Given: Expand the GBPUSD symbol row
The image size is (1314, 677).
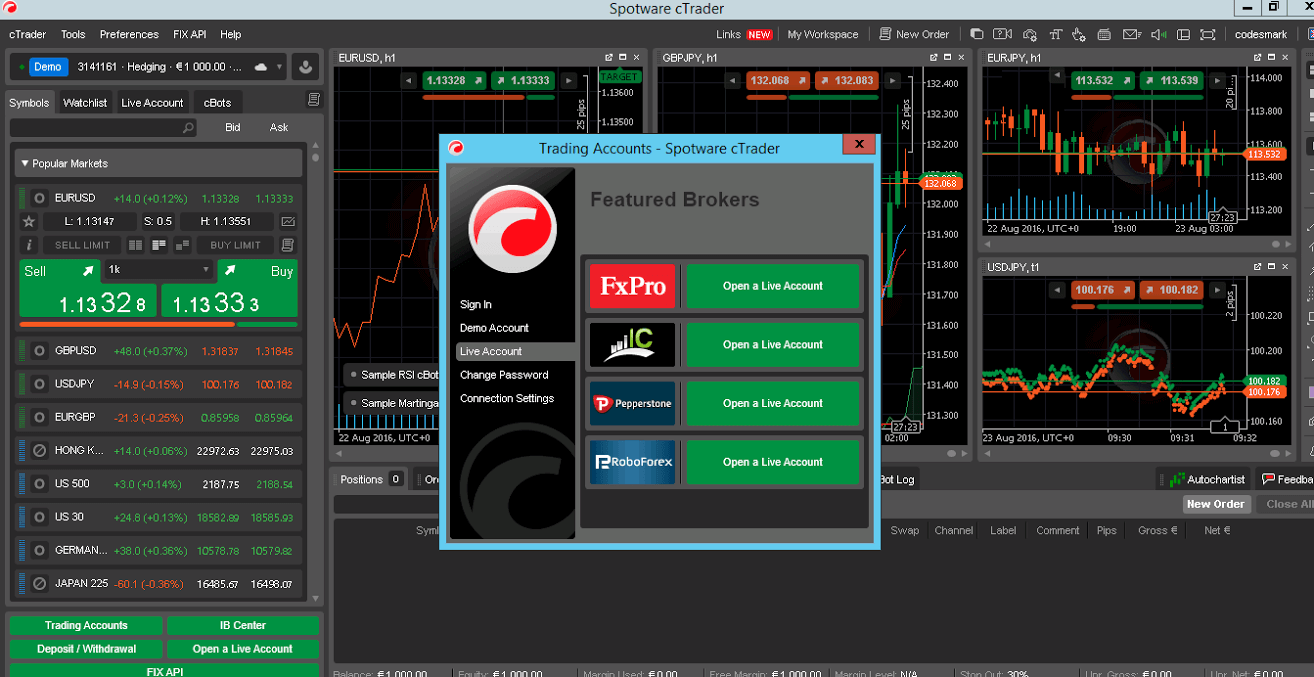Looking at the screenshot, I should pyautogui.click(x=159, y=351).
